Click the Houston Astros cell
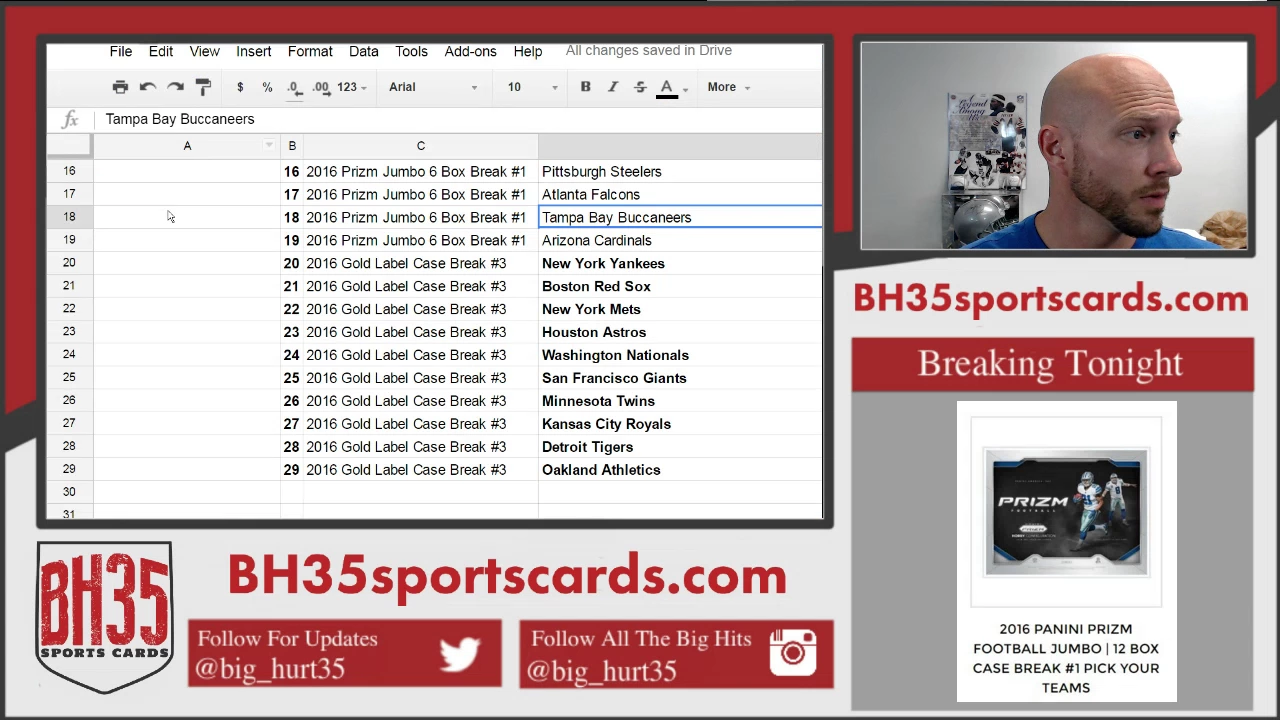 point(680,332)
